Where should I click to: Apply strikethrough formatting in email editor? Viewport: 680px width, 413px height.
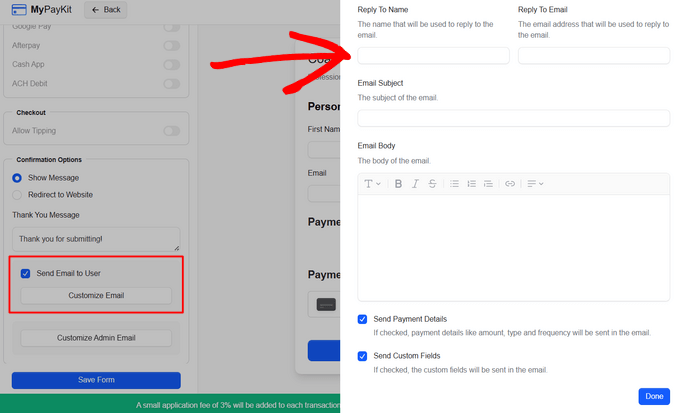pos(432,184)
